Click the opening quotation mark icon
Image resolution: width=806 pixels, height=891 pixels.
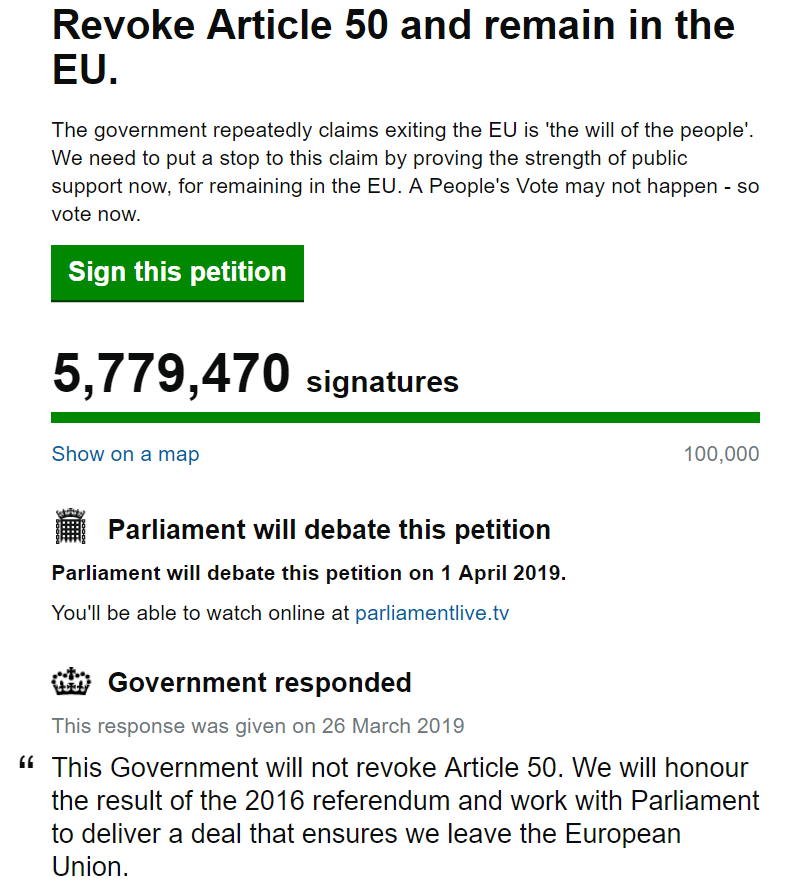click(x=27, y=762)
